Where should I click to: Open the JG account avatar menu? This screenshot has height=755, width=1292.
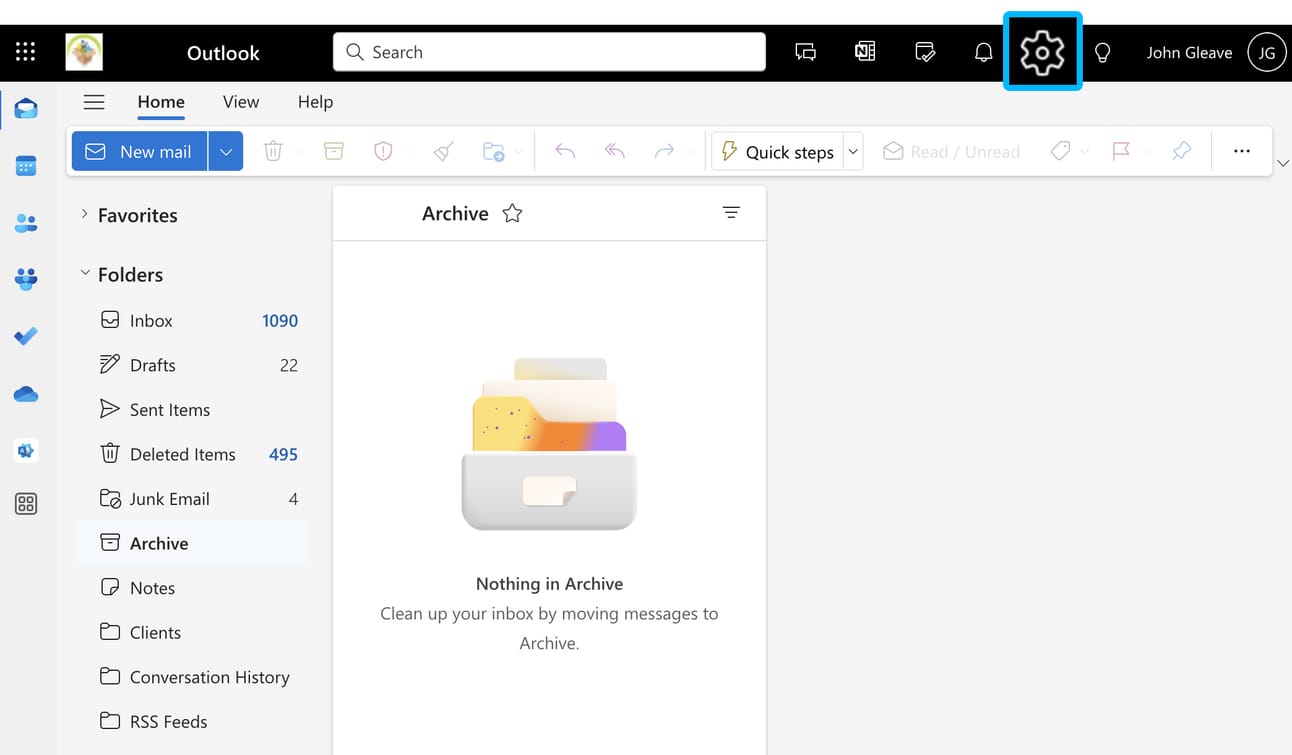[1267, 52]
